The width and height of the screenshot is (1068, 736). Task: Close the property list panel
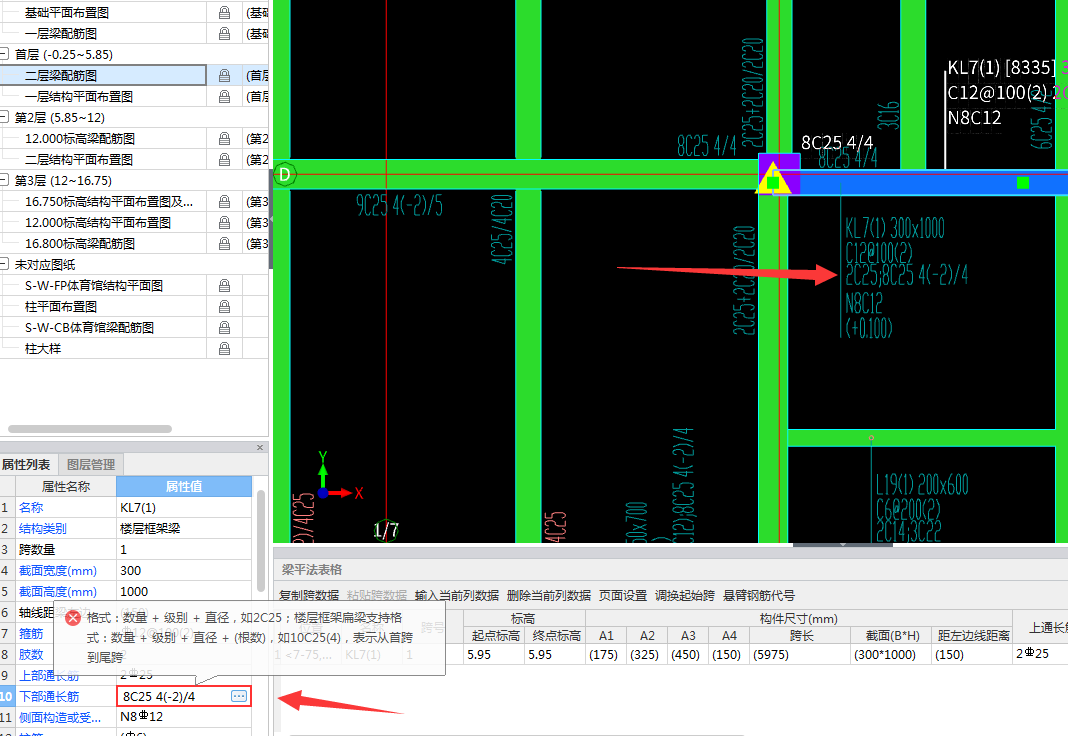[260, 447]
